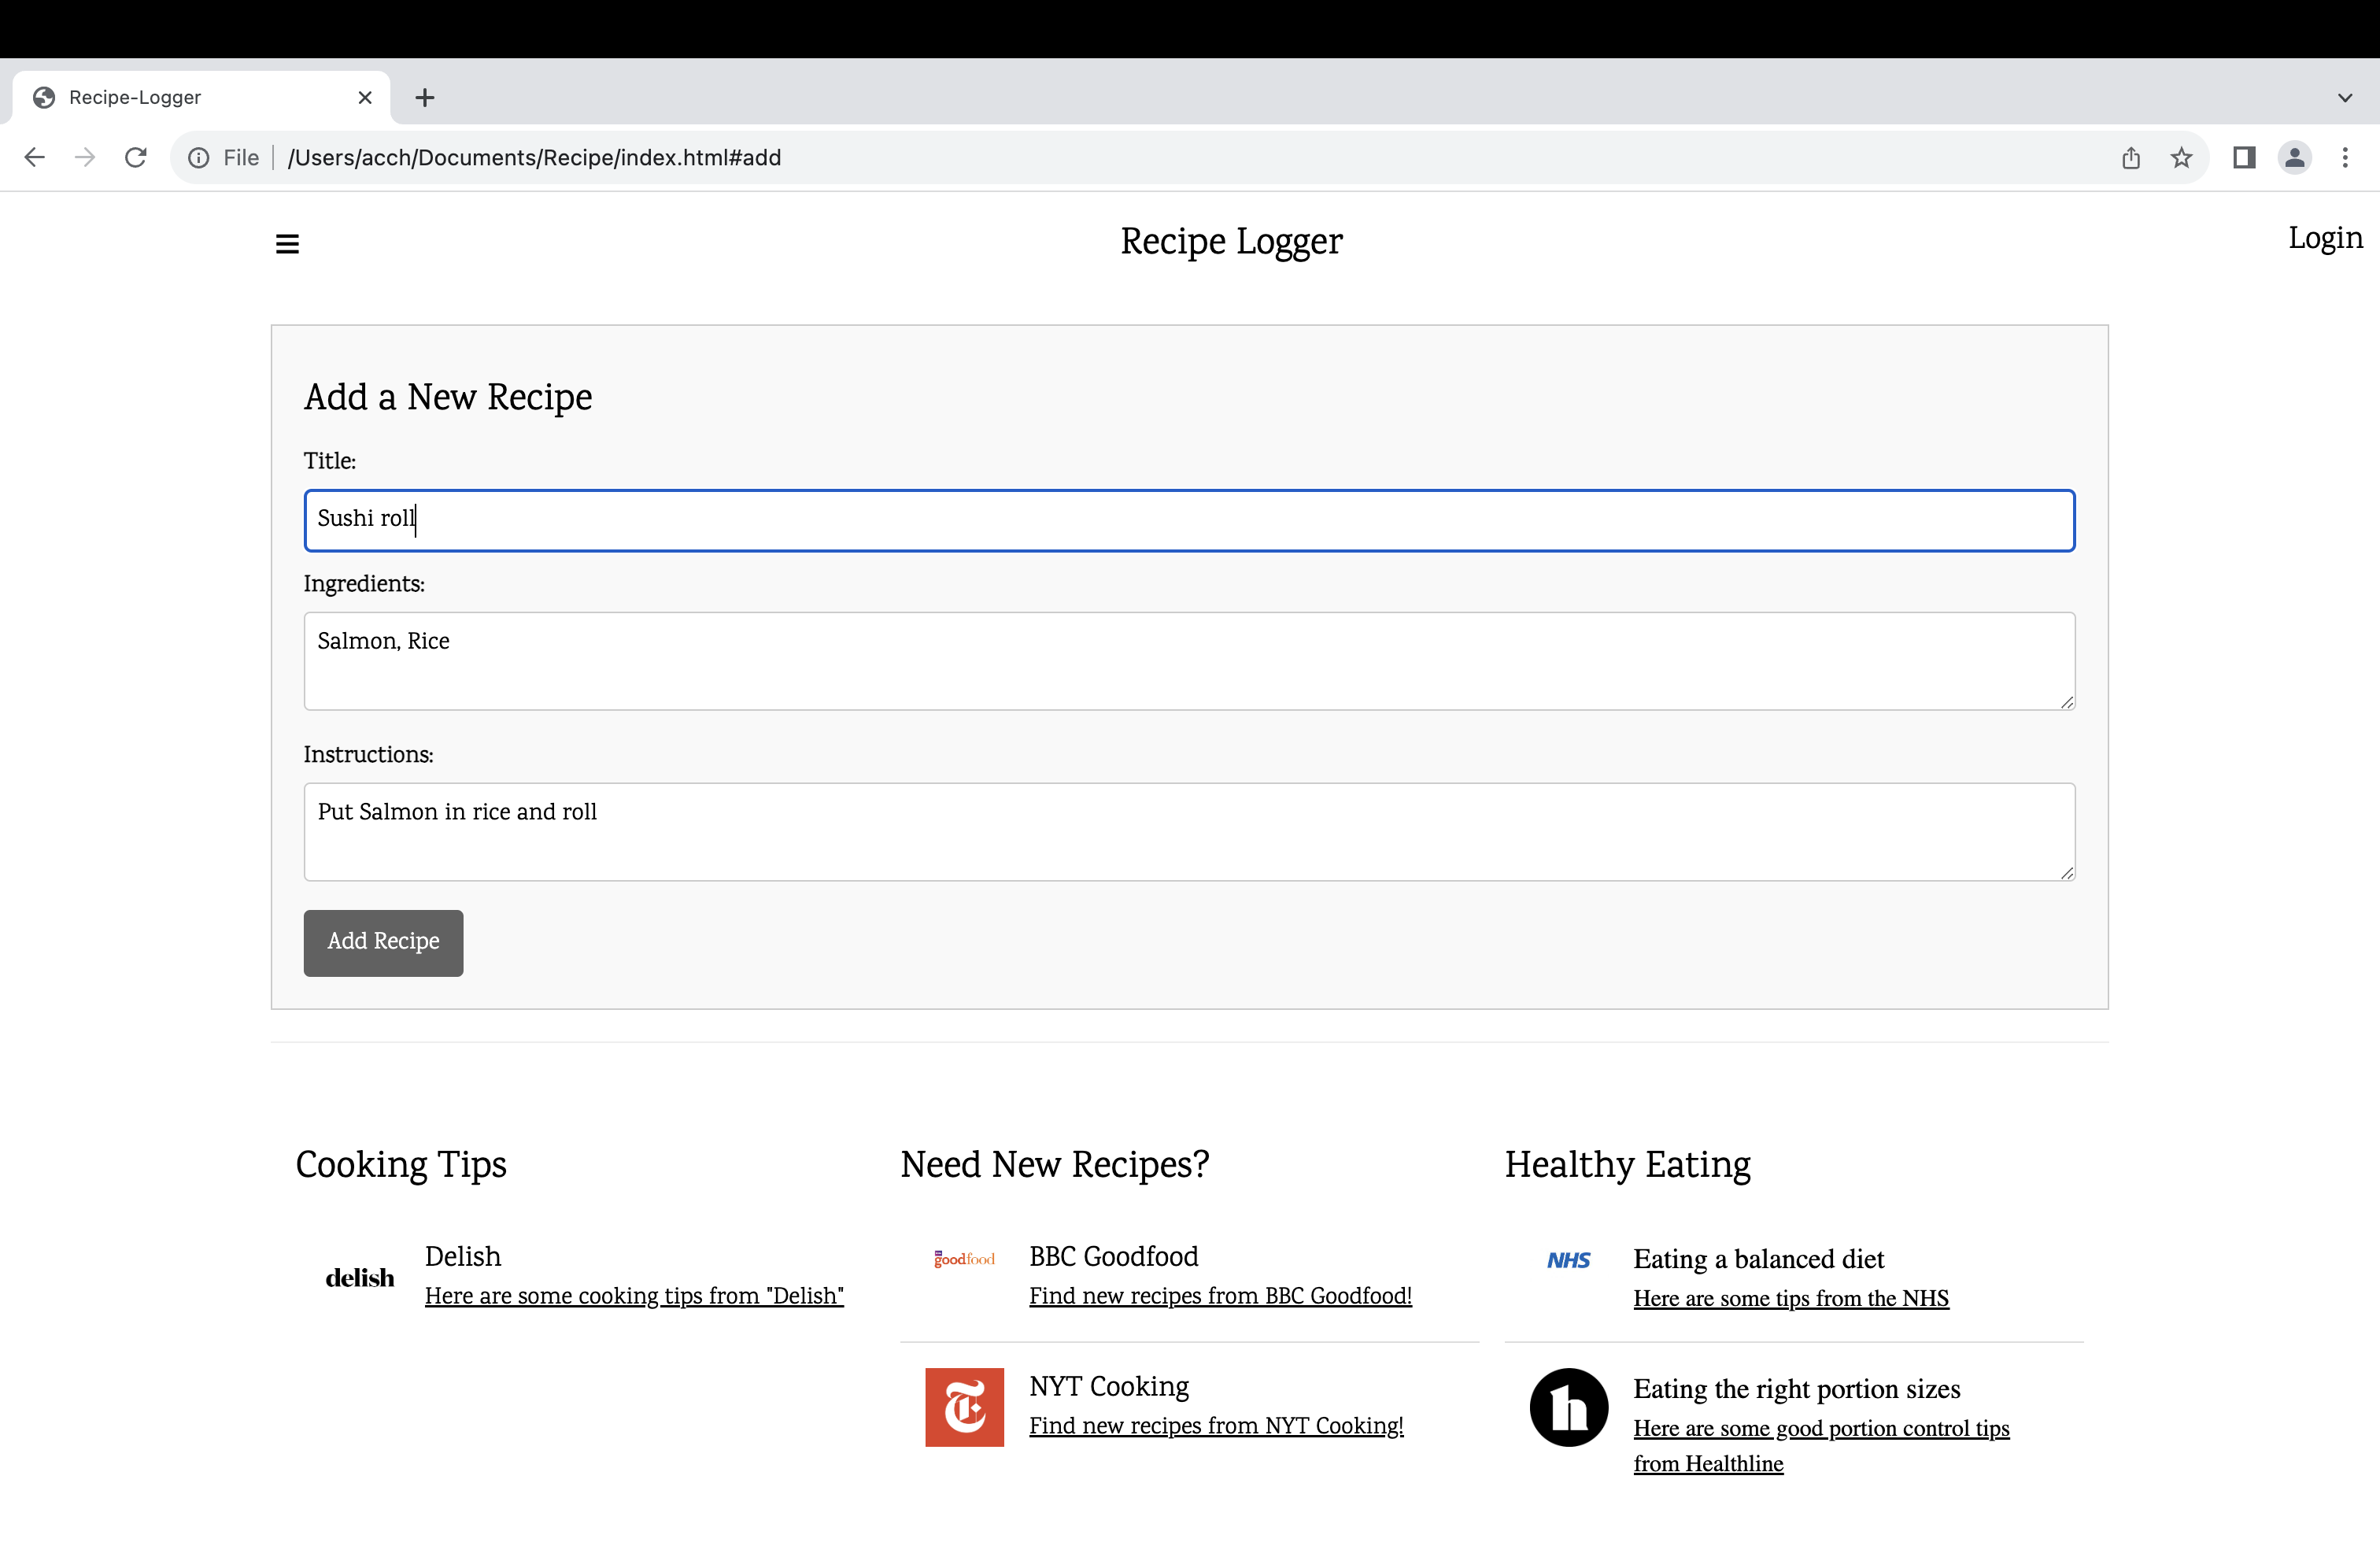Click the Instructions textarea resize handle

pyautogui.click(x=2066, y=873)
